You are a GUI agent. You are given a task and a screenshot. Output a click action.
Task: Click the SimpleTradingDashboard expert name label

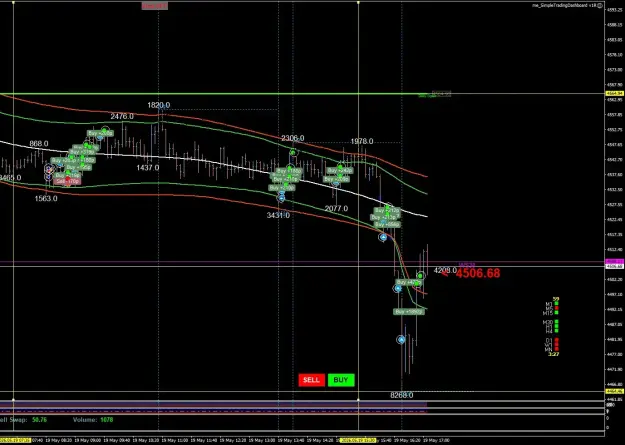click(564, 6)
